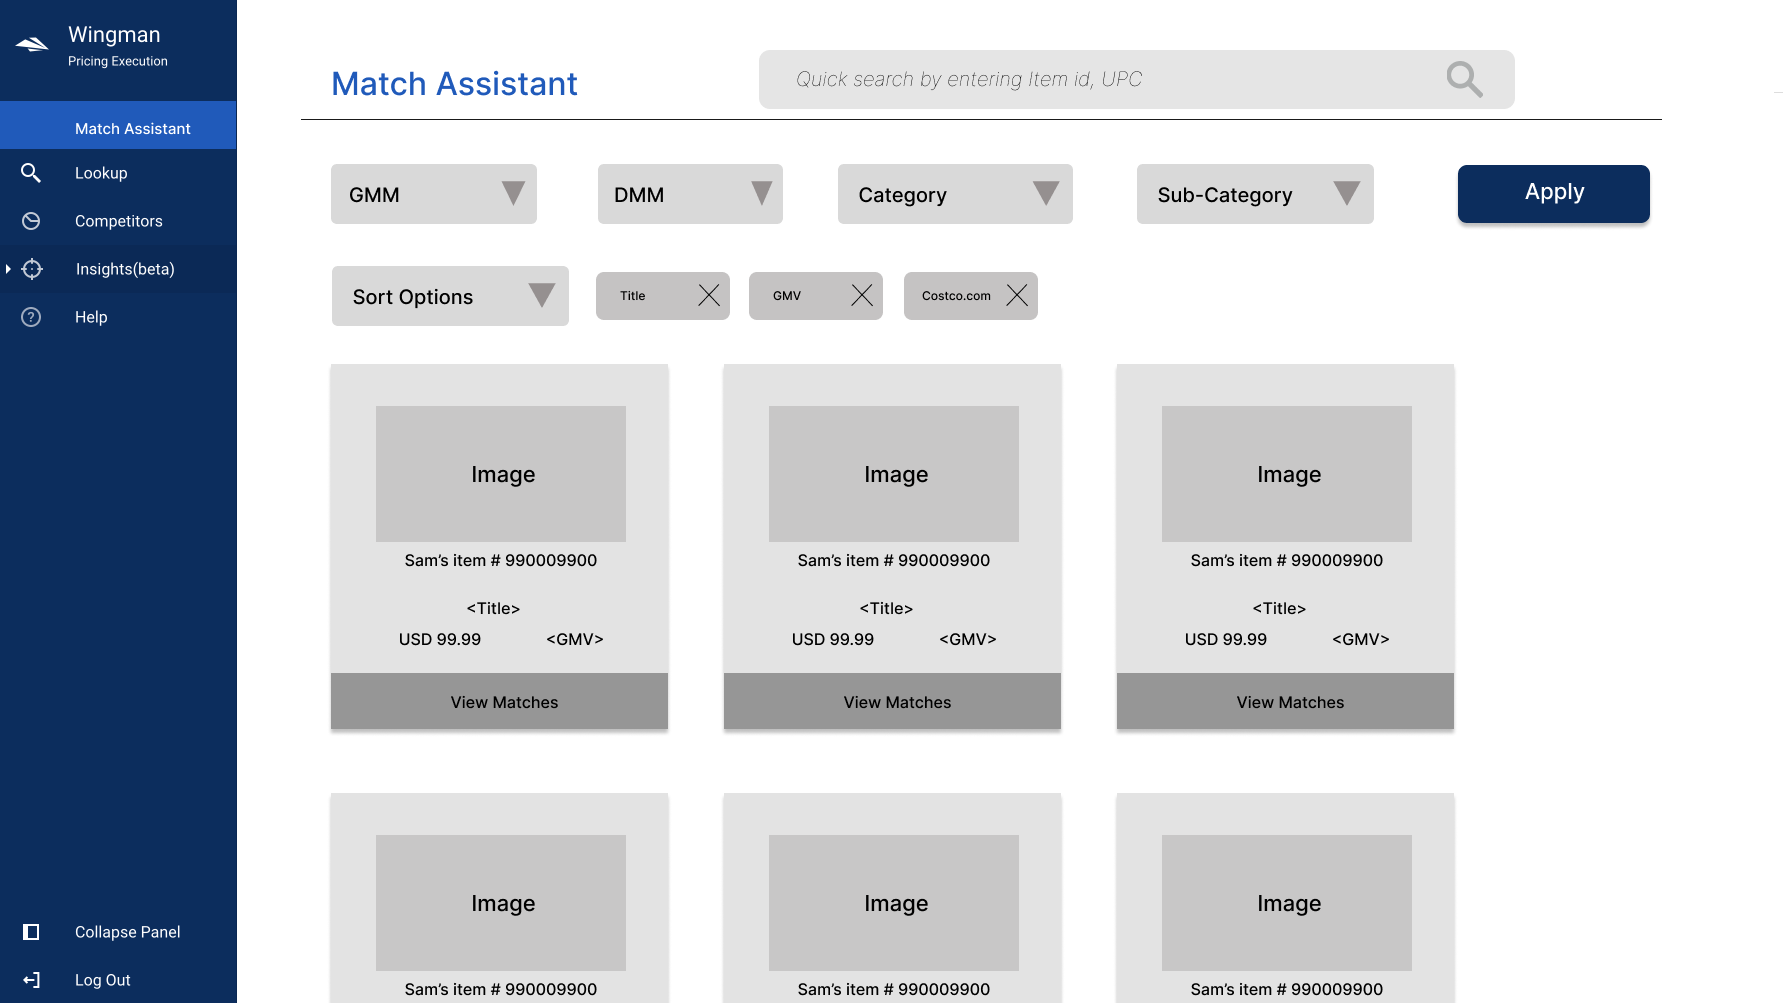Click the Insights(beta) crosshair icon

(x=31, y=268)
